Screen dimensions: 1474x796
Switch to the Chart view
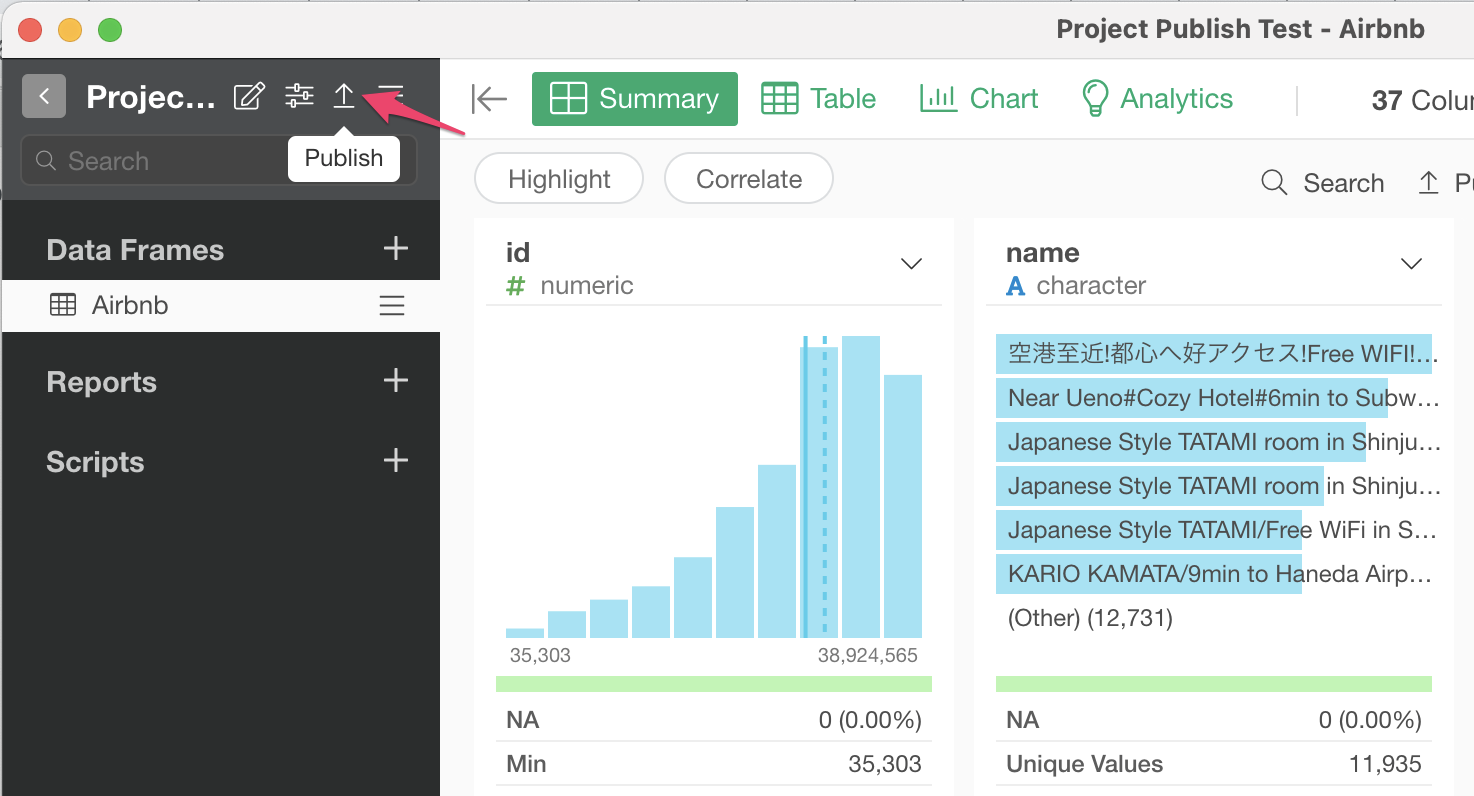coord(979,99)
